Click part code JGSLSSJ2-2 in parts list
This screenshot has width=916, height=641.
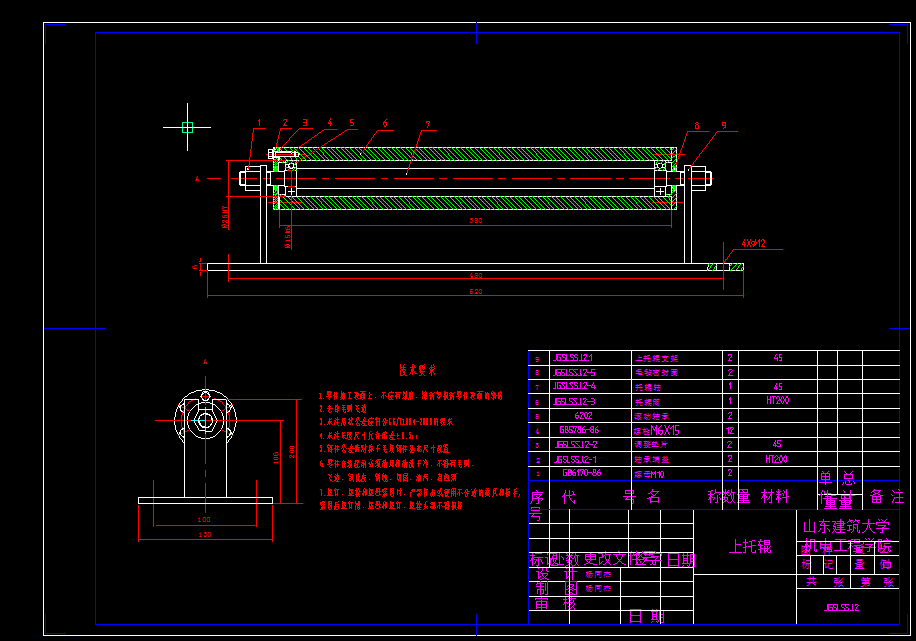click(x=575, y=444)
